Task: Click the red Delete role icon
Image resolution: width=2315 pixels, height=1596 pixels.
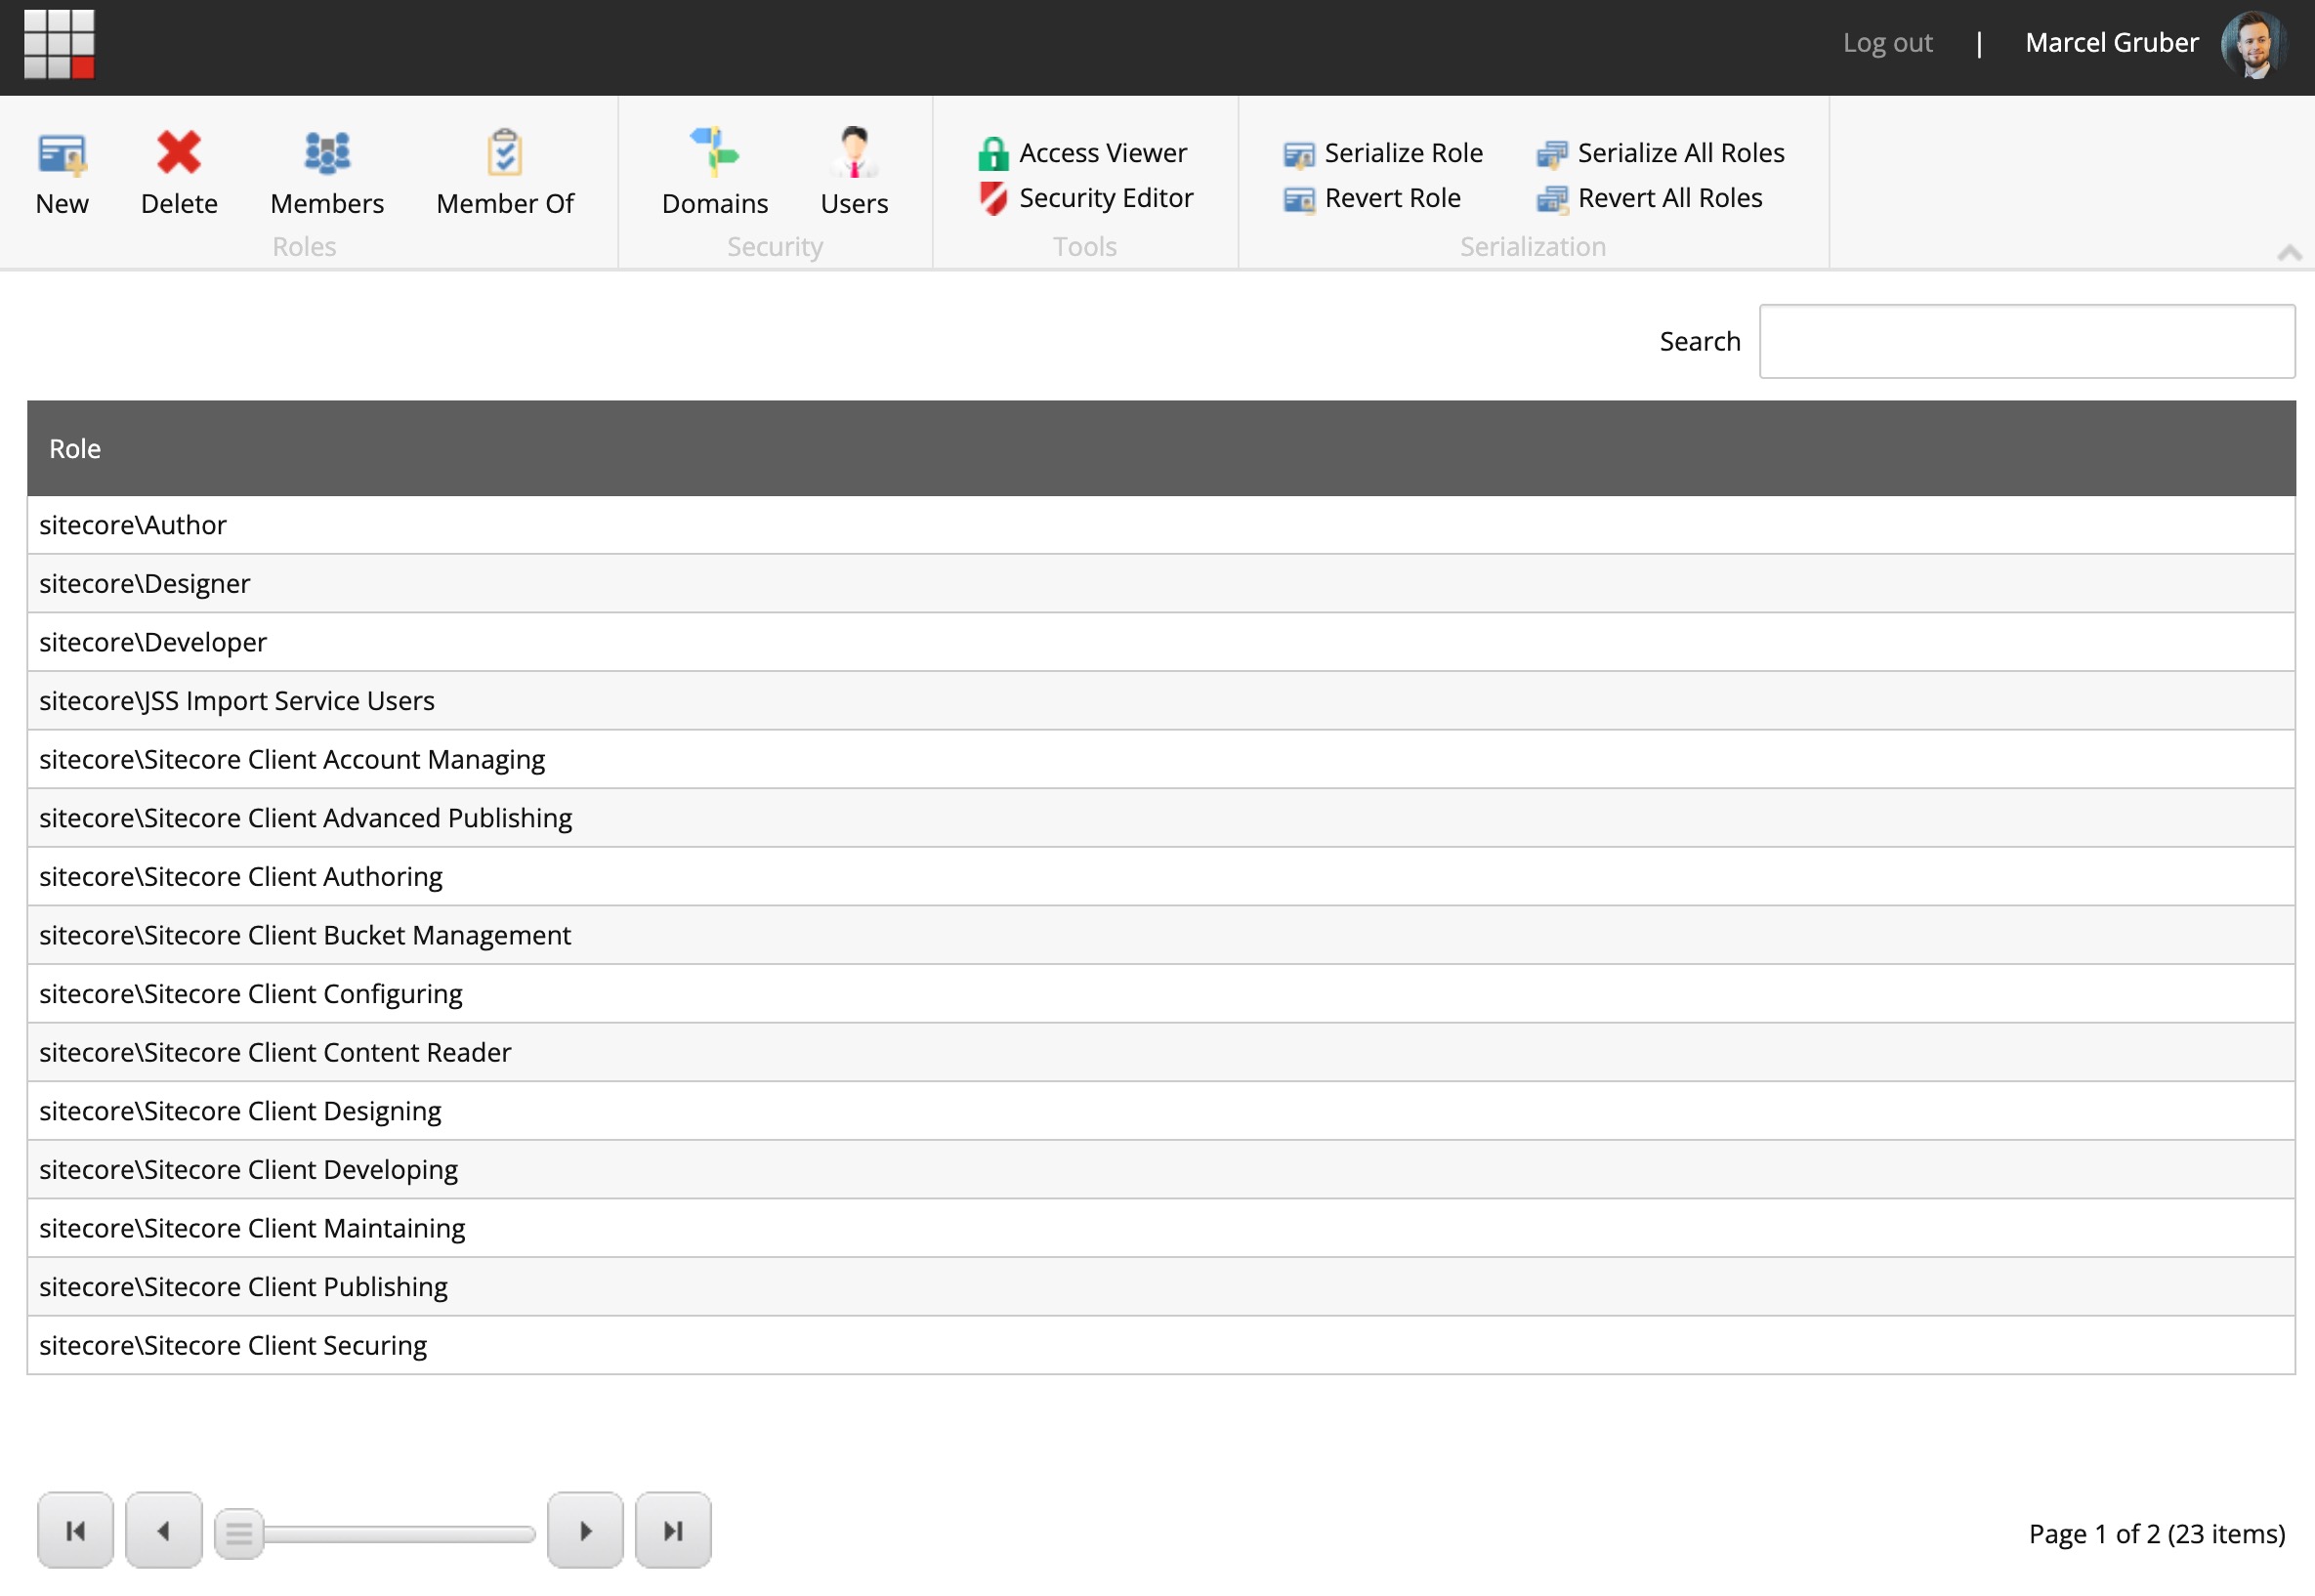Action: (x=179, y=153)
